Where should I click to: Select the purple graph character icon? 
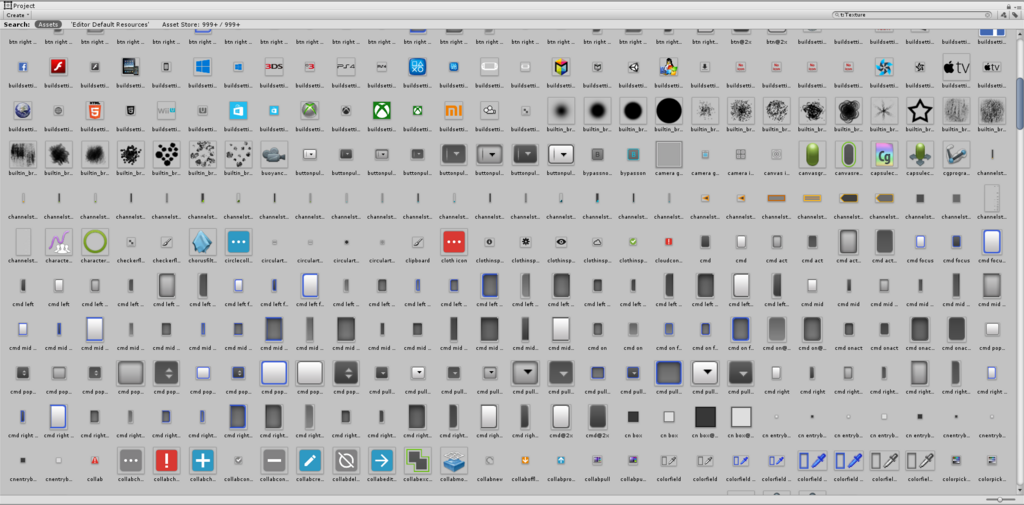click(x=59, y=242)
